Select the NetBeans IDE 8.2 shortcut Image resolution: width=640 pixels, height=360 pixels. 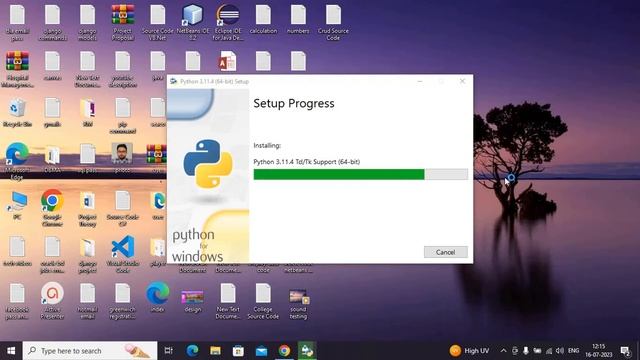pyautogui.click(x=193, y=22)
